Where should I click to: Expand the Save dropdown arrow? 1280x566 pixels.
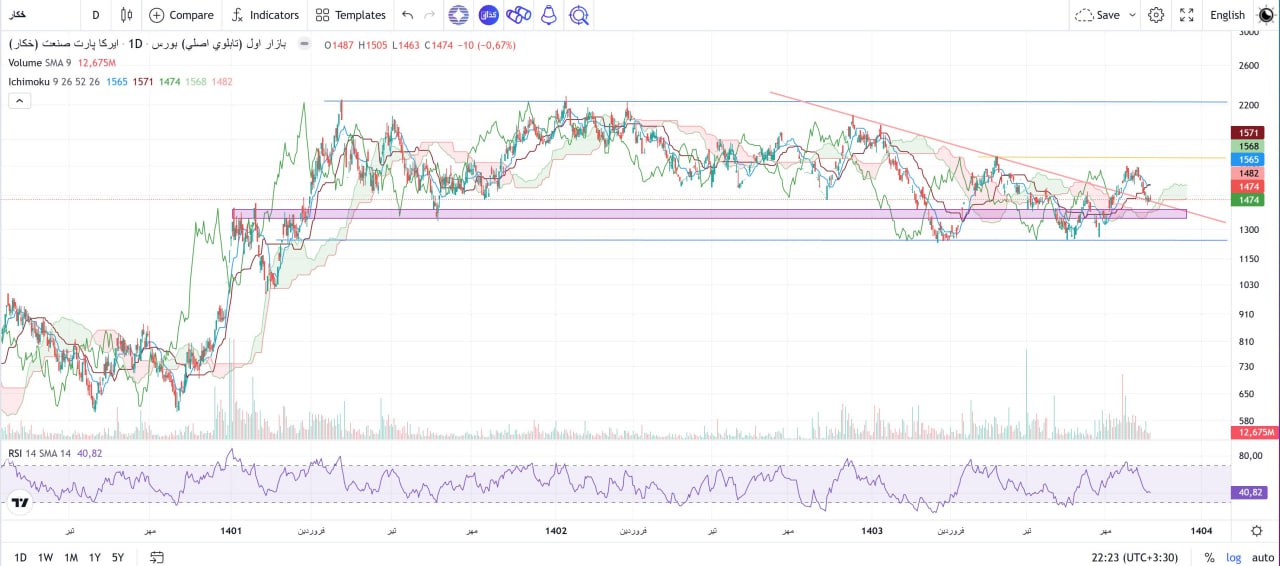coord(1132,15)
